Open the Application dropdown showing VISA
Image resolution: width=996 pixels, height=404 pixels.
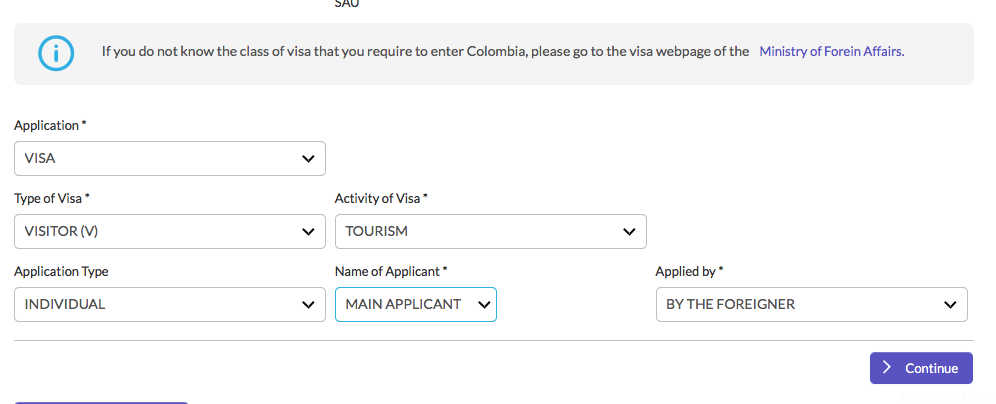click(x=160, y=159)
